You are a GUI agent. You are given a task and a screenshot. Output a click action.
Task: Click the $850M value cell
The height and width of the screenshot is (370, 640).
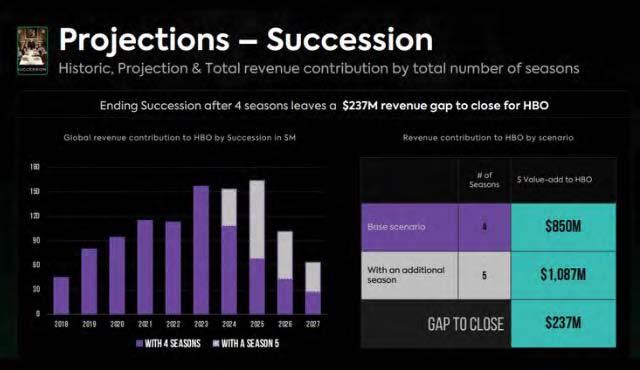563,227
